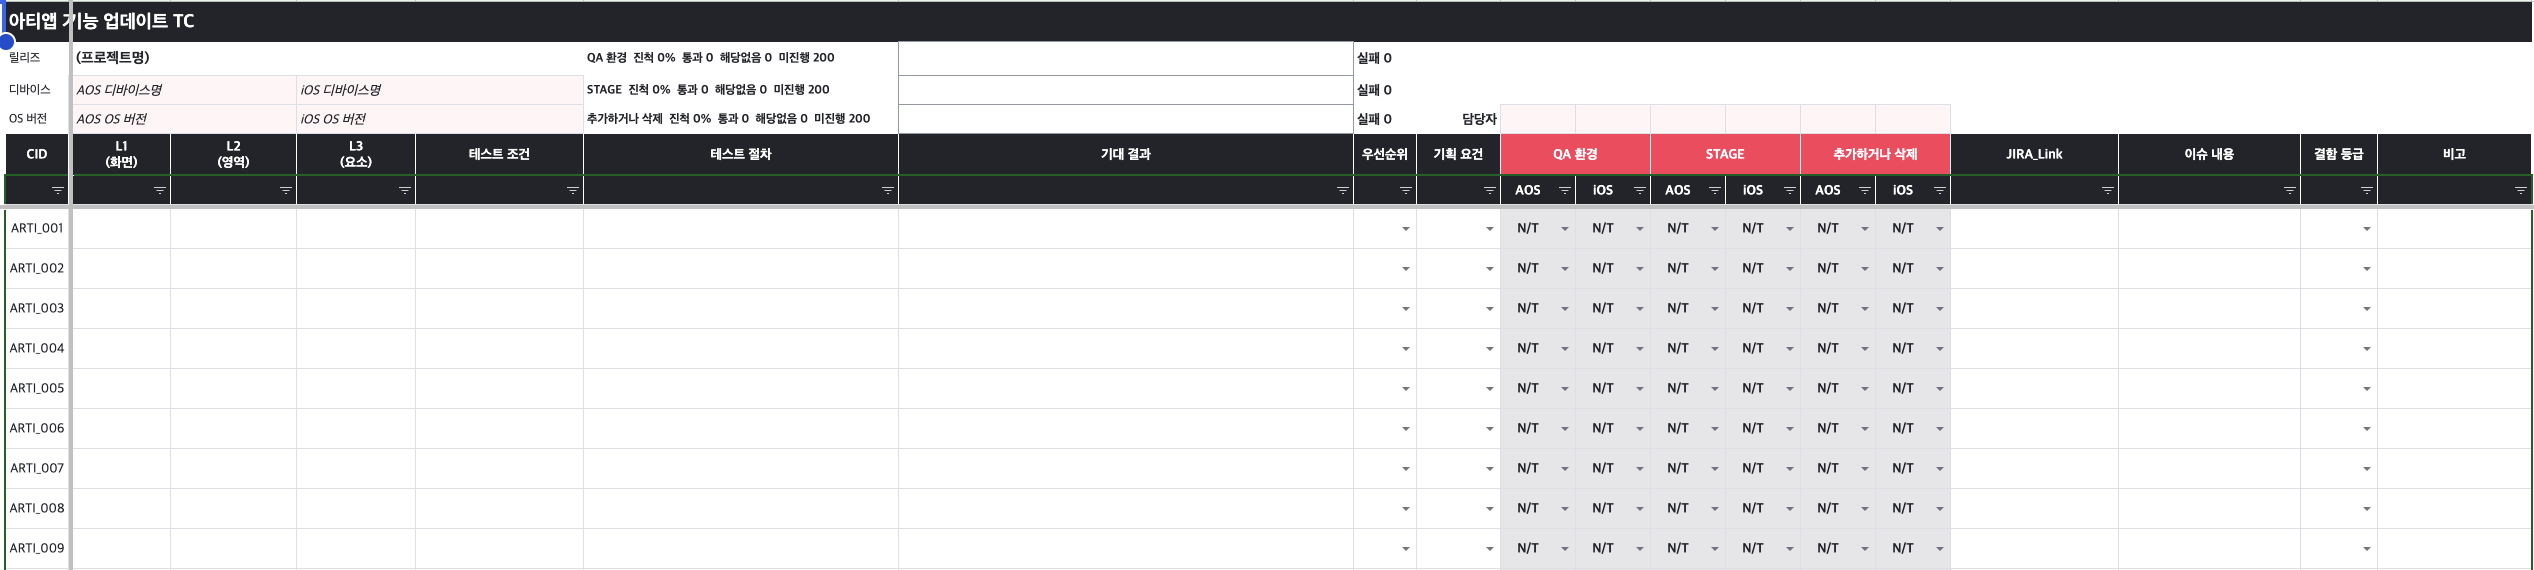Click the title 아티앱 기능 업데이트 TC
Screen dimensions: 2534x570
[101, 21]
